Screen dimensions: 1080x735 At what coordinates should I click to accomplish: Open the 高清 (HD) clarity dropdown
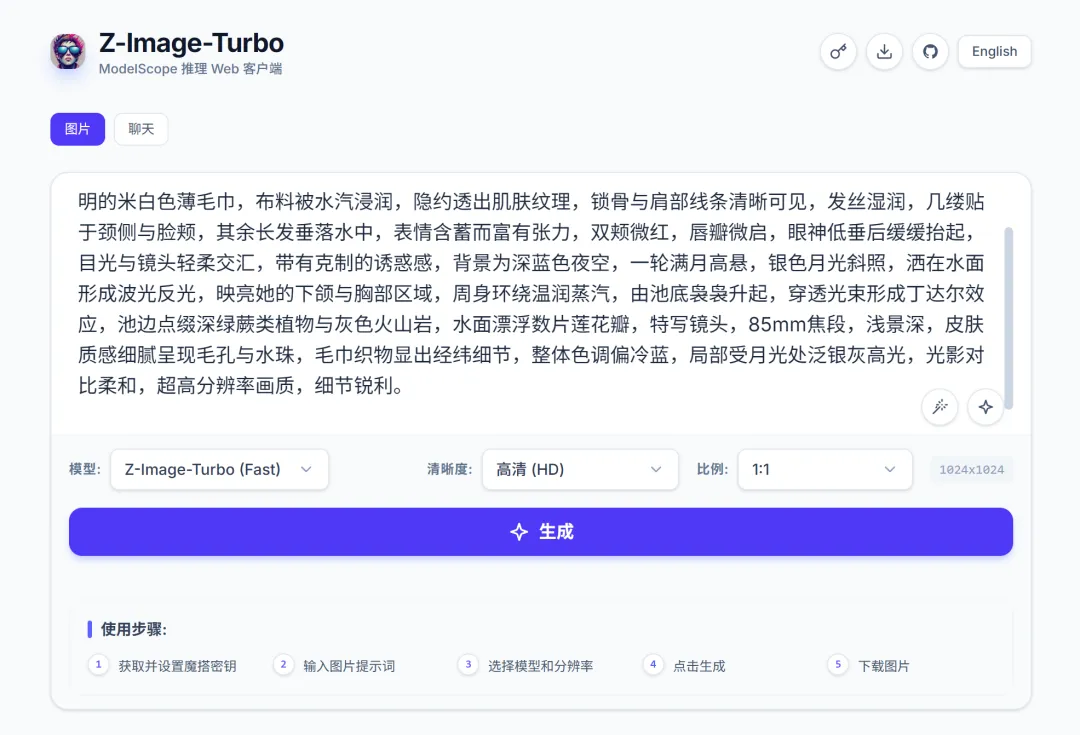580,469
